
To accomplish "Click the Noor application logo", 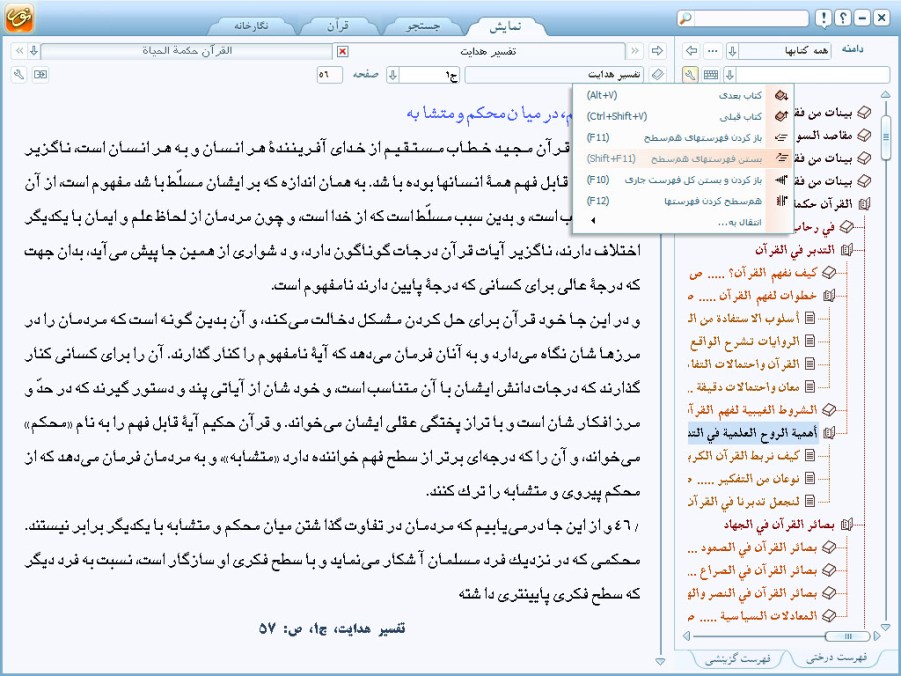I will 19,17.
